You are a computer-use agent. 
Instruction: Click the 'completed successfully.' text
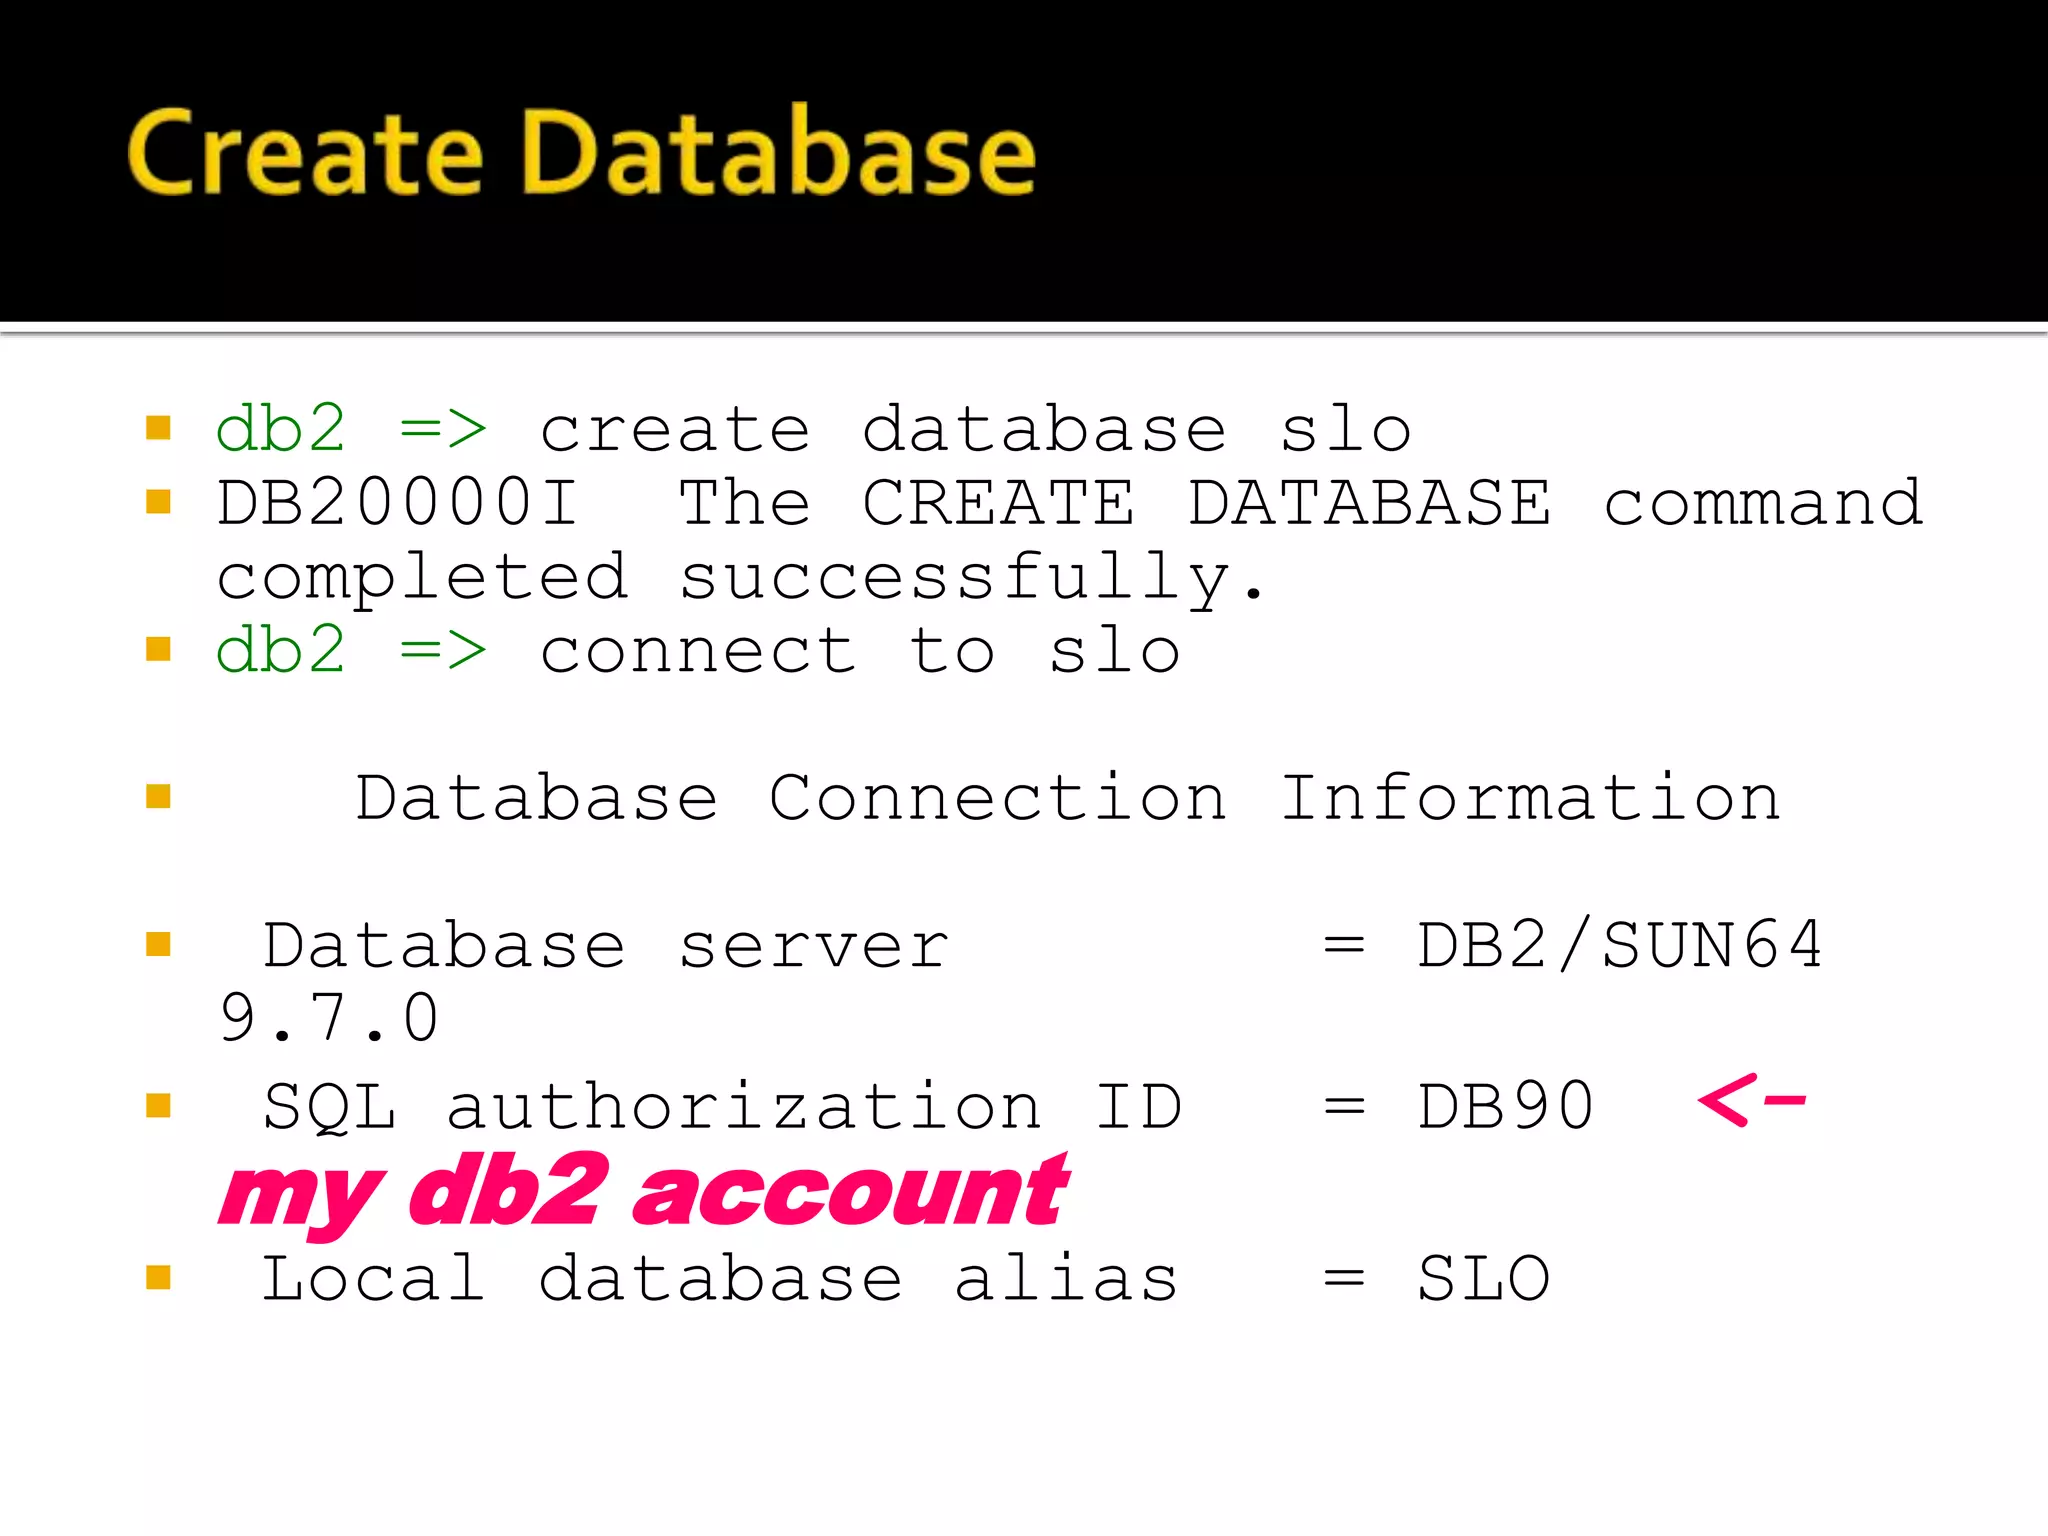pyautogui.click(x=741, y=578)
